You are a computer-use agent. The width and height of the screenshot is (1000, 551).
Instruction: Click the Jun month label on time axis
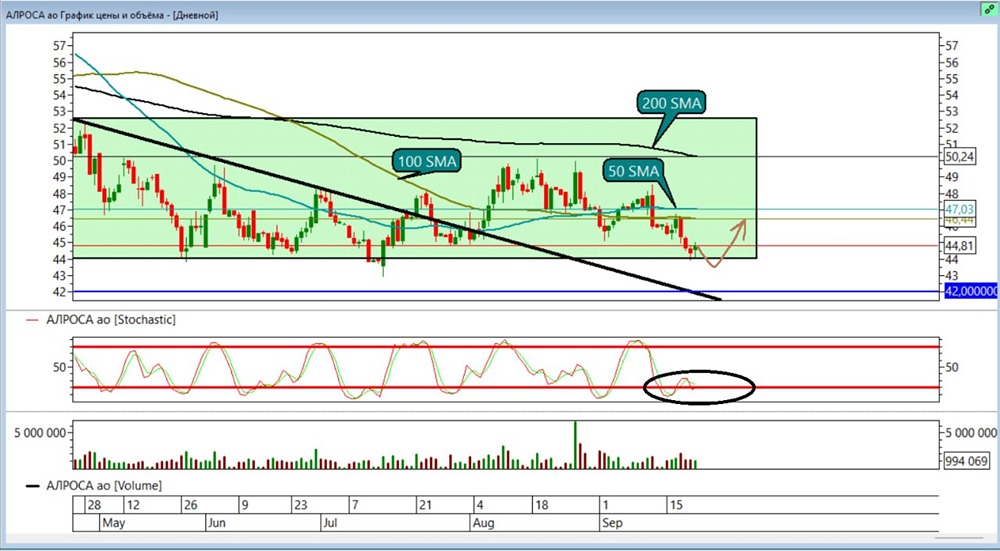219,523
